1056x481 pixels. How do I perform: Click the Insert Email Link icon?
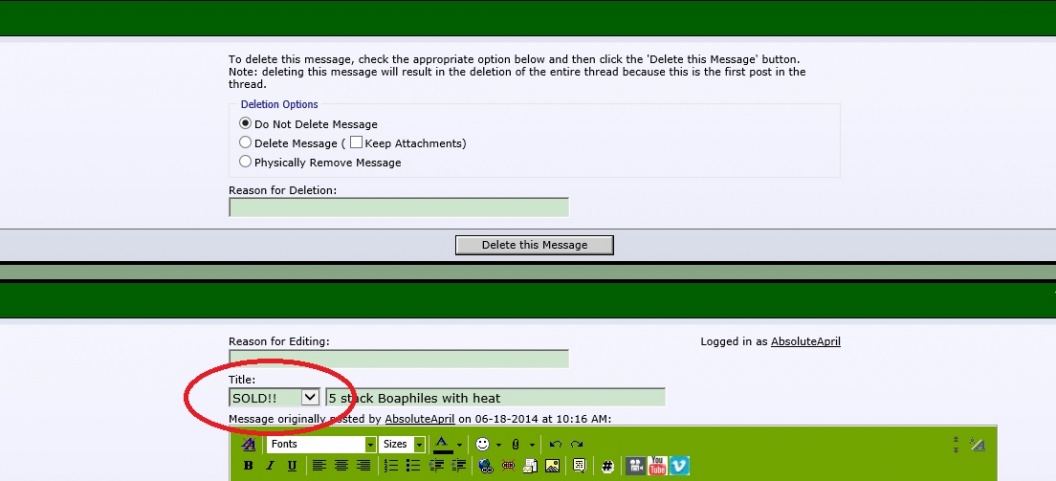[531, 466]
